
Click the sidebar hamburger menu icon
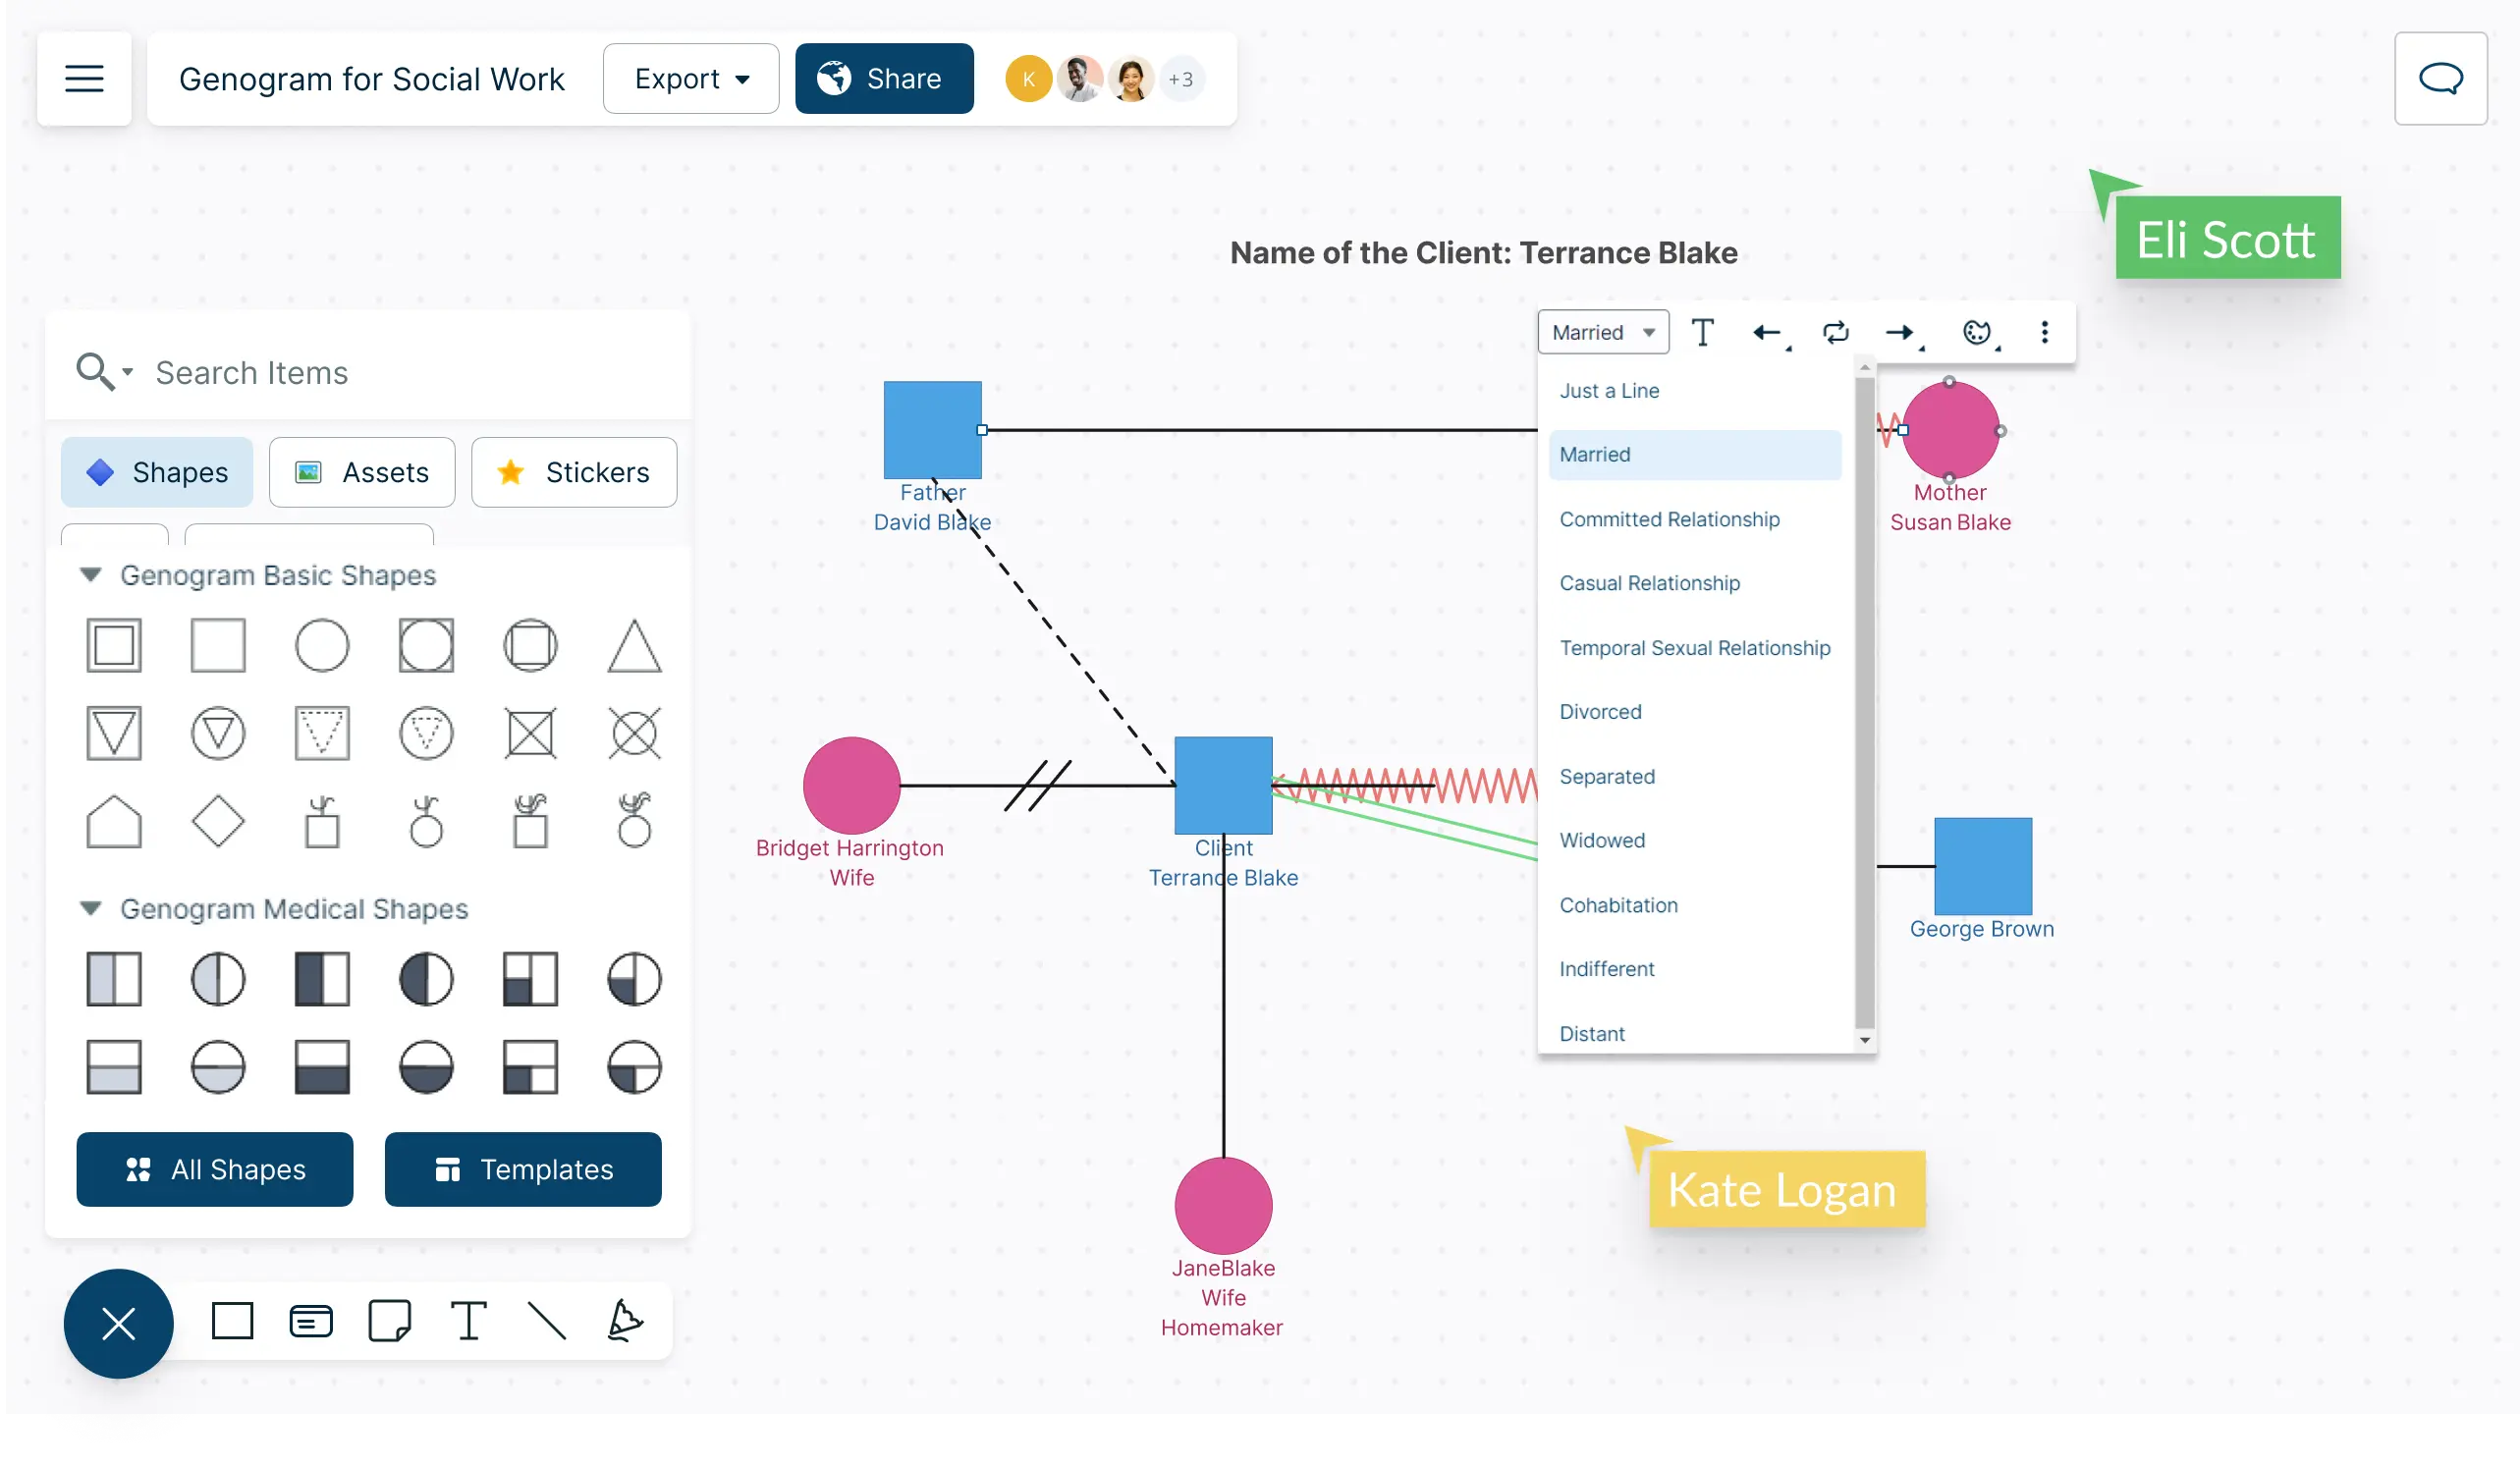pyautogui.click(x=83, y=79)
